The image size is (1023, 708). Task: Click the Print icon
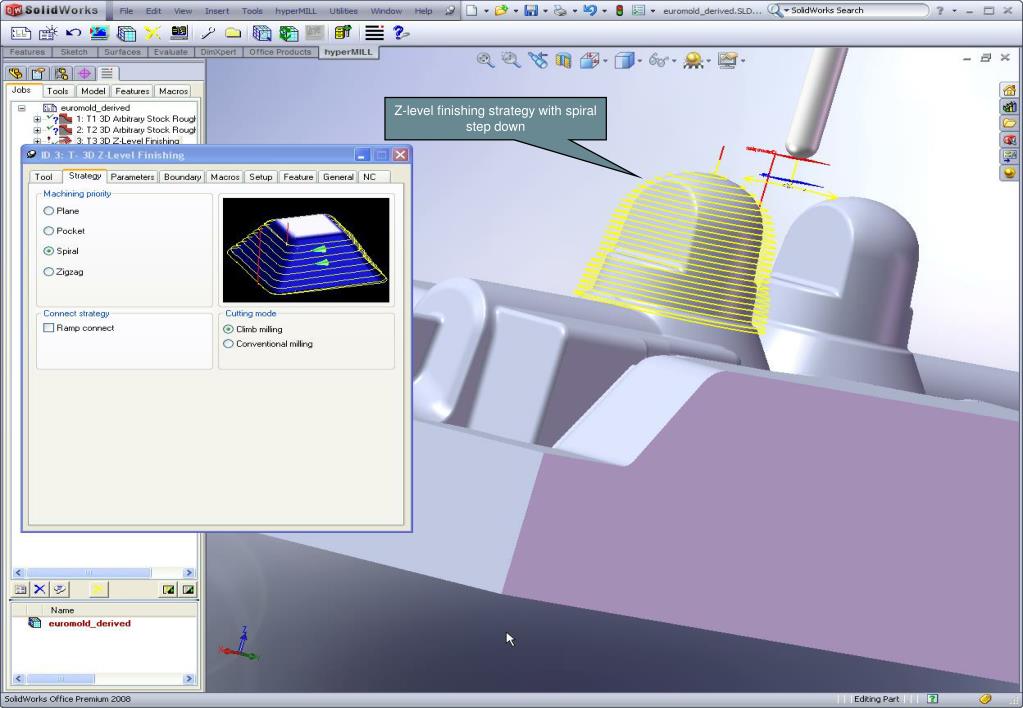coord(560,10)
